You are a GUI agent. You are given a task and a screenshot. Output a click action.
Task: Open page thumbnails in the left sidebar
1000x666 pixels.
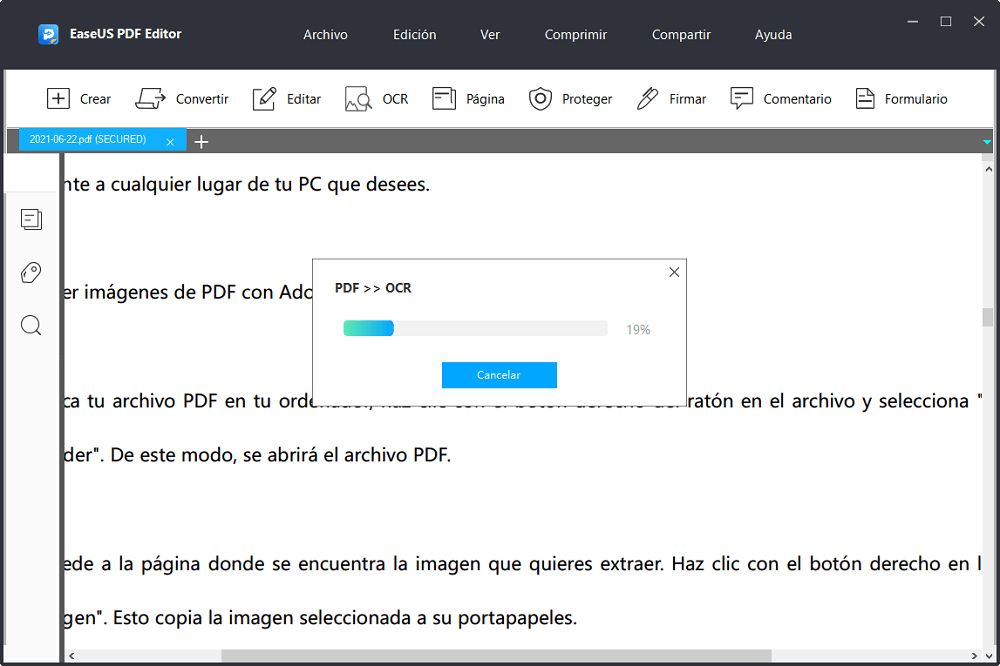(31, 219)
